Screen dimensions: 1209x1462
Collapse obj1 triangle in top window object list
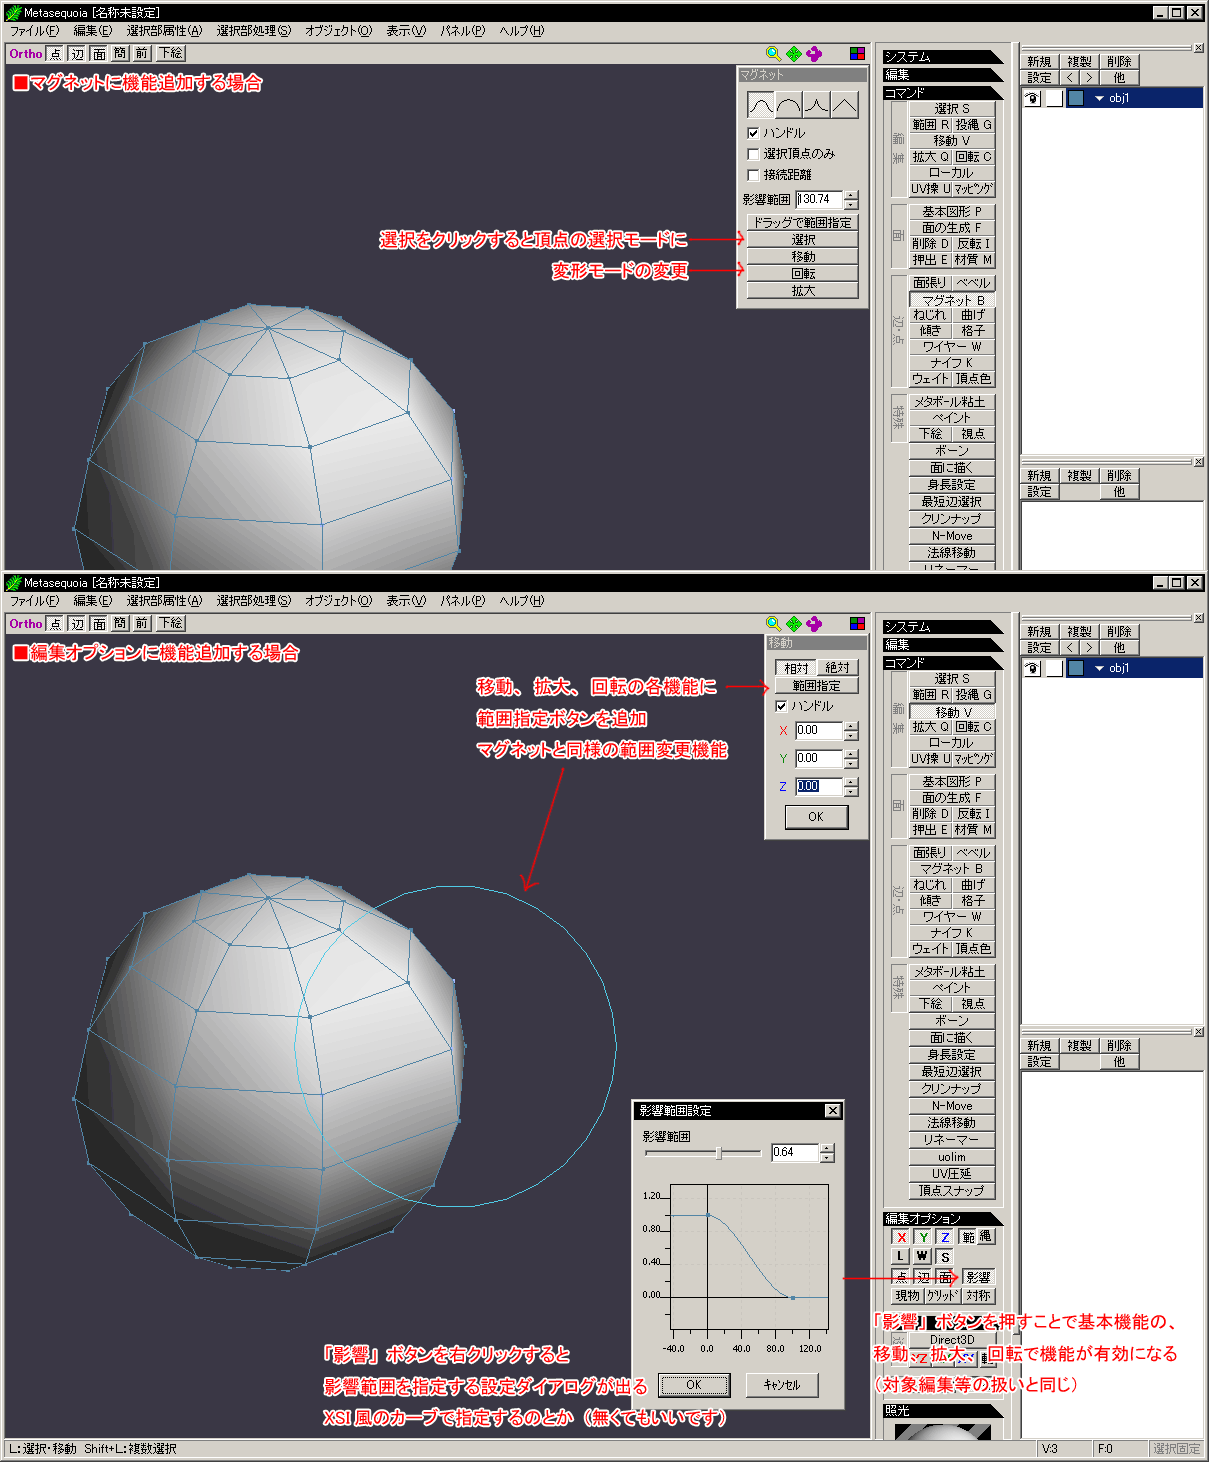click(1099, 99)
